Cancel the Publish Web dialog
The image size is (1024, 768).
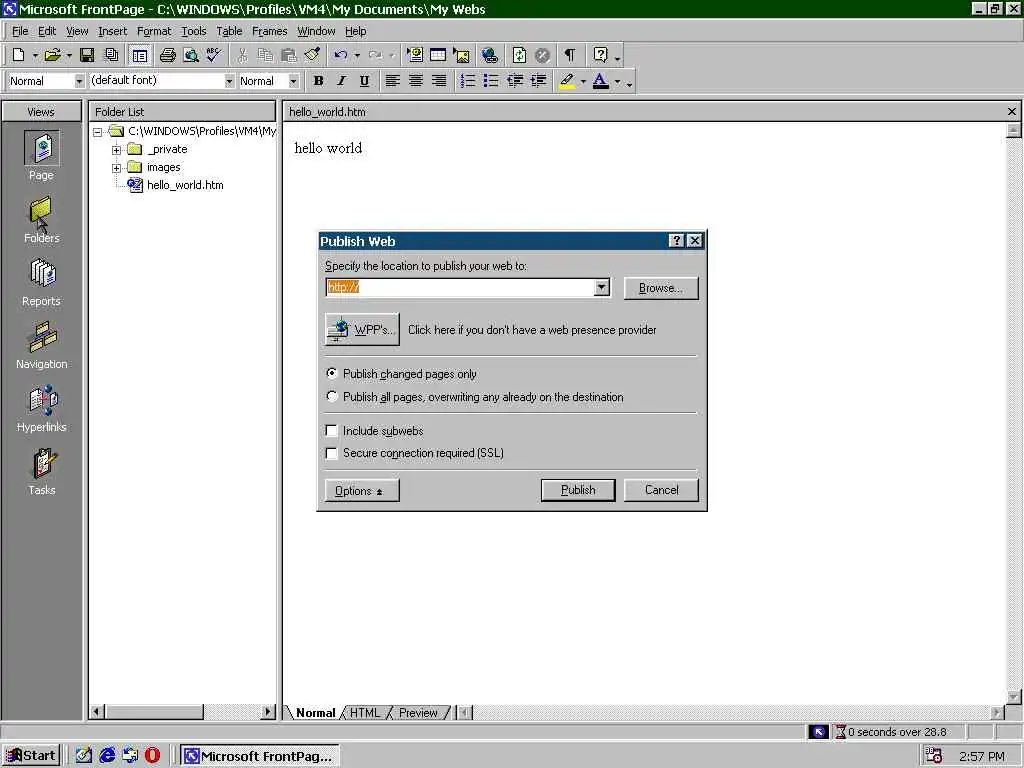pyautogui.click(x=661, y=490)
